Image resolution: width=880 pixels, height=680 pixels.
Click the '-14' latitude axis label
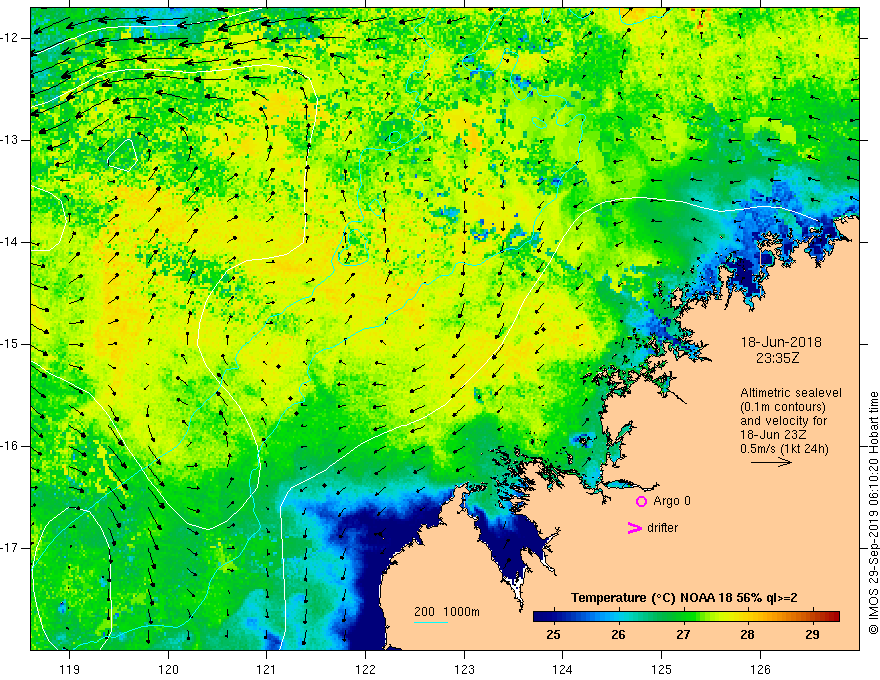[10, 242]
